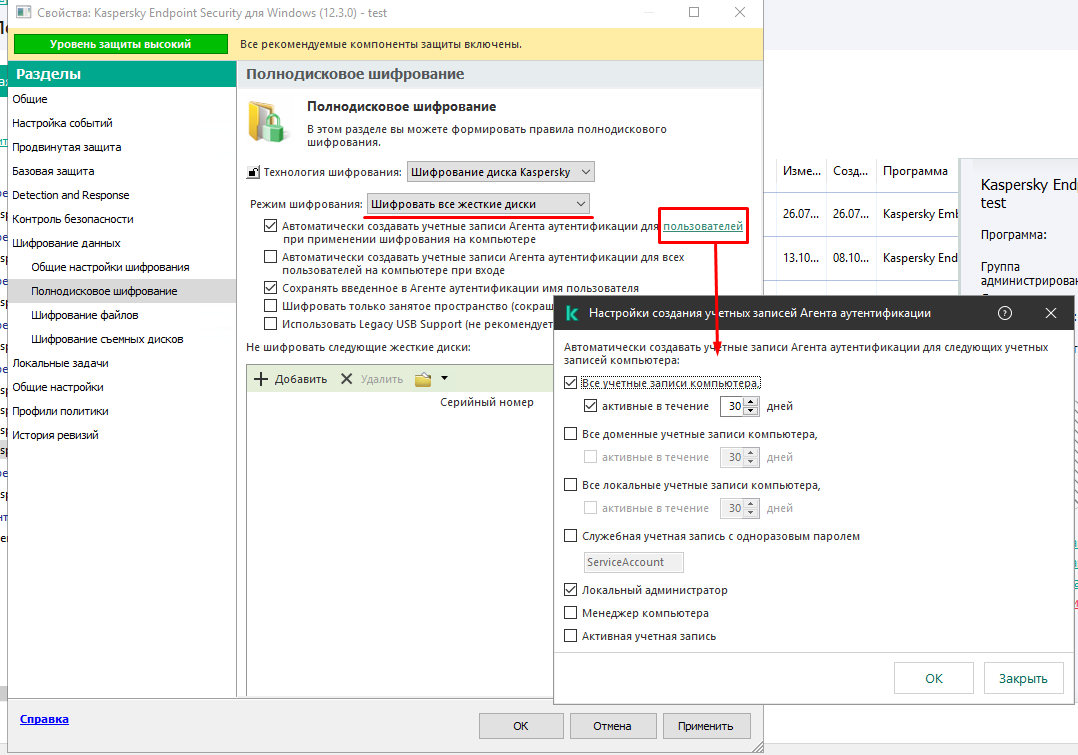Click the Удалить cross icon

click(x=346, y=379)
